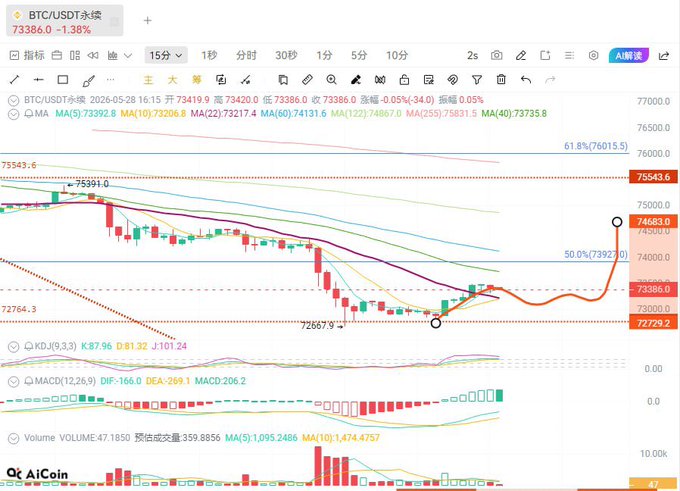Open the 15分 timeframe dropdown

[x=166, y=56]
